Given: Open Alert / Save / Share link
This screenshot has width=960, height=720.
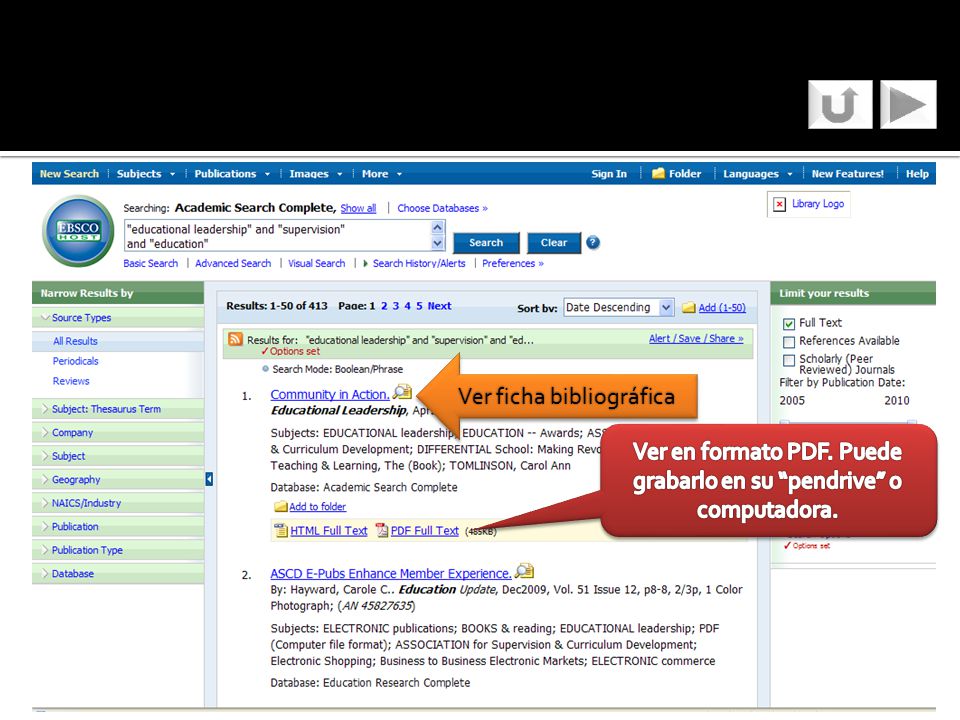Looking at the screenshot, I should (696, 339).
